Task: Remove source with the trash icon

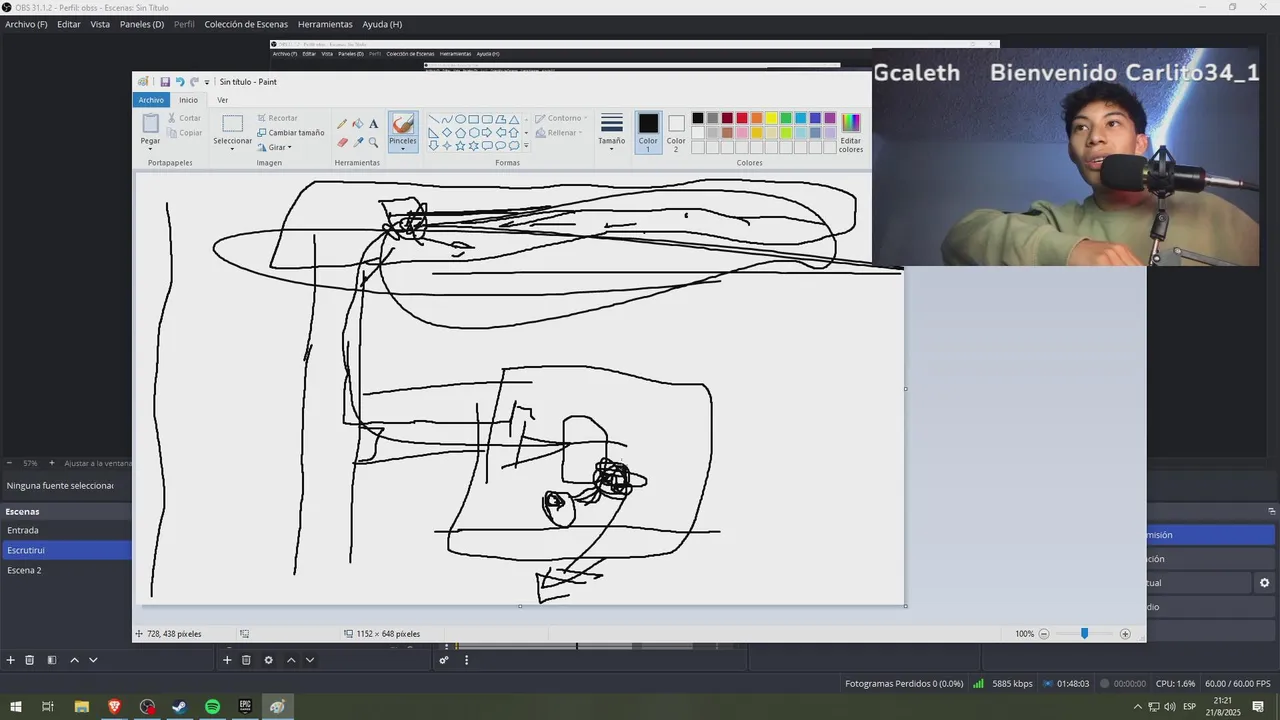Action: pyautogui.click(x=246, y=660)
